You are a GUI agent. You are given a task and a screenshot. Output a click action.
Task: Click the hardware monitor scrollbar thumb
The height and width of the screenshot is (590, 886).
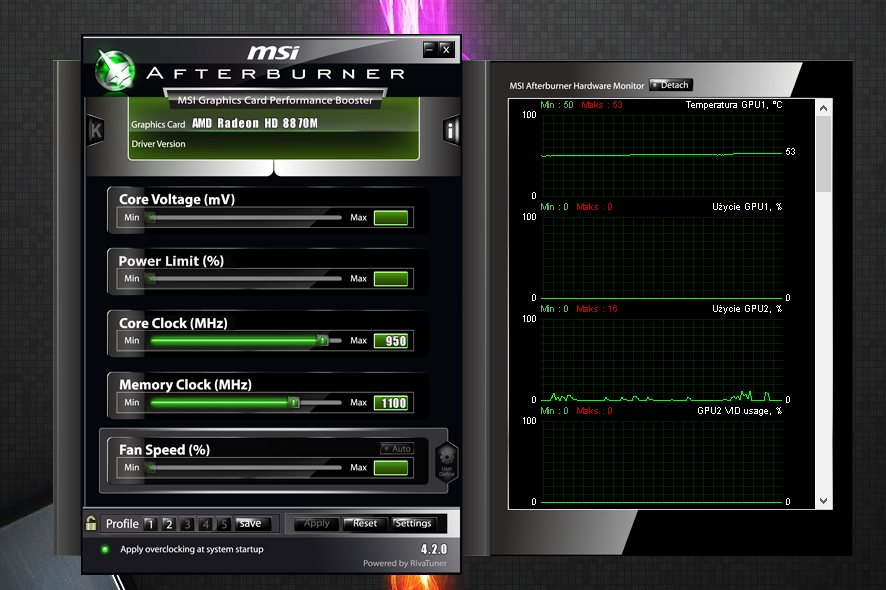[x=824, y=154]
